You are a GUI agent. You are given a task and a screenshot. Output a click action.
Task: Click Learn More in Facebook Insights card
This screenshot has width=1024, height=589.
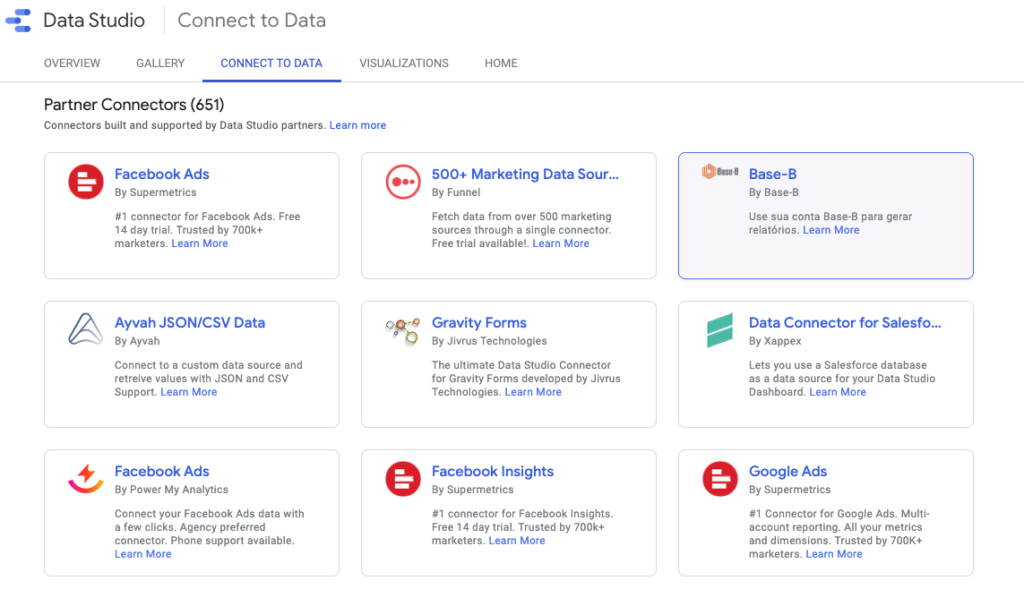click(x=517, y=541)
